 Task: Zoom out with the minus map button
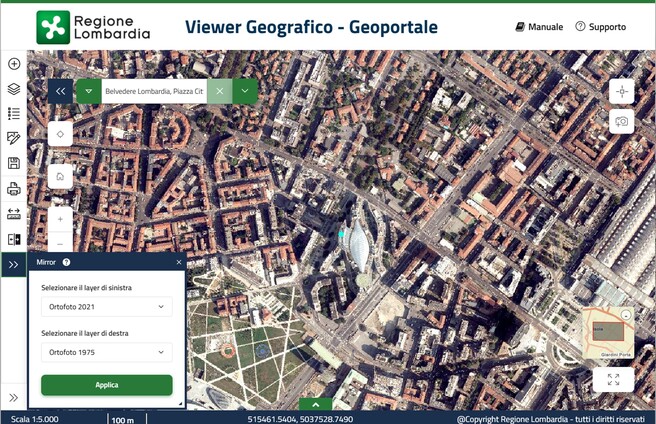tap(60, 242)
